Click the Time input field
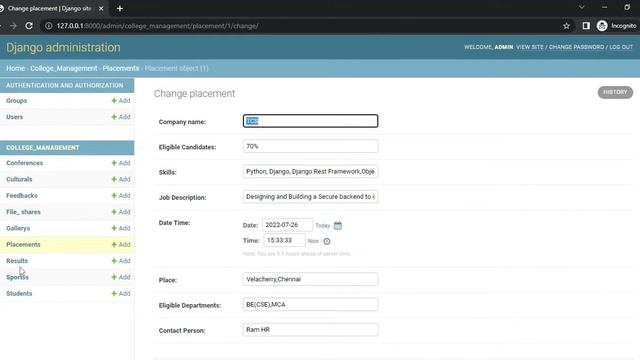Viewport: 640px width, 360px height. 284,240
